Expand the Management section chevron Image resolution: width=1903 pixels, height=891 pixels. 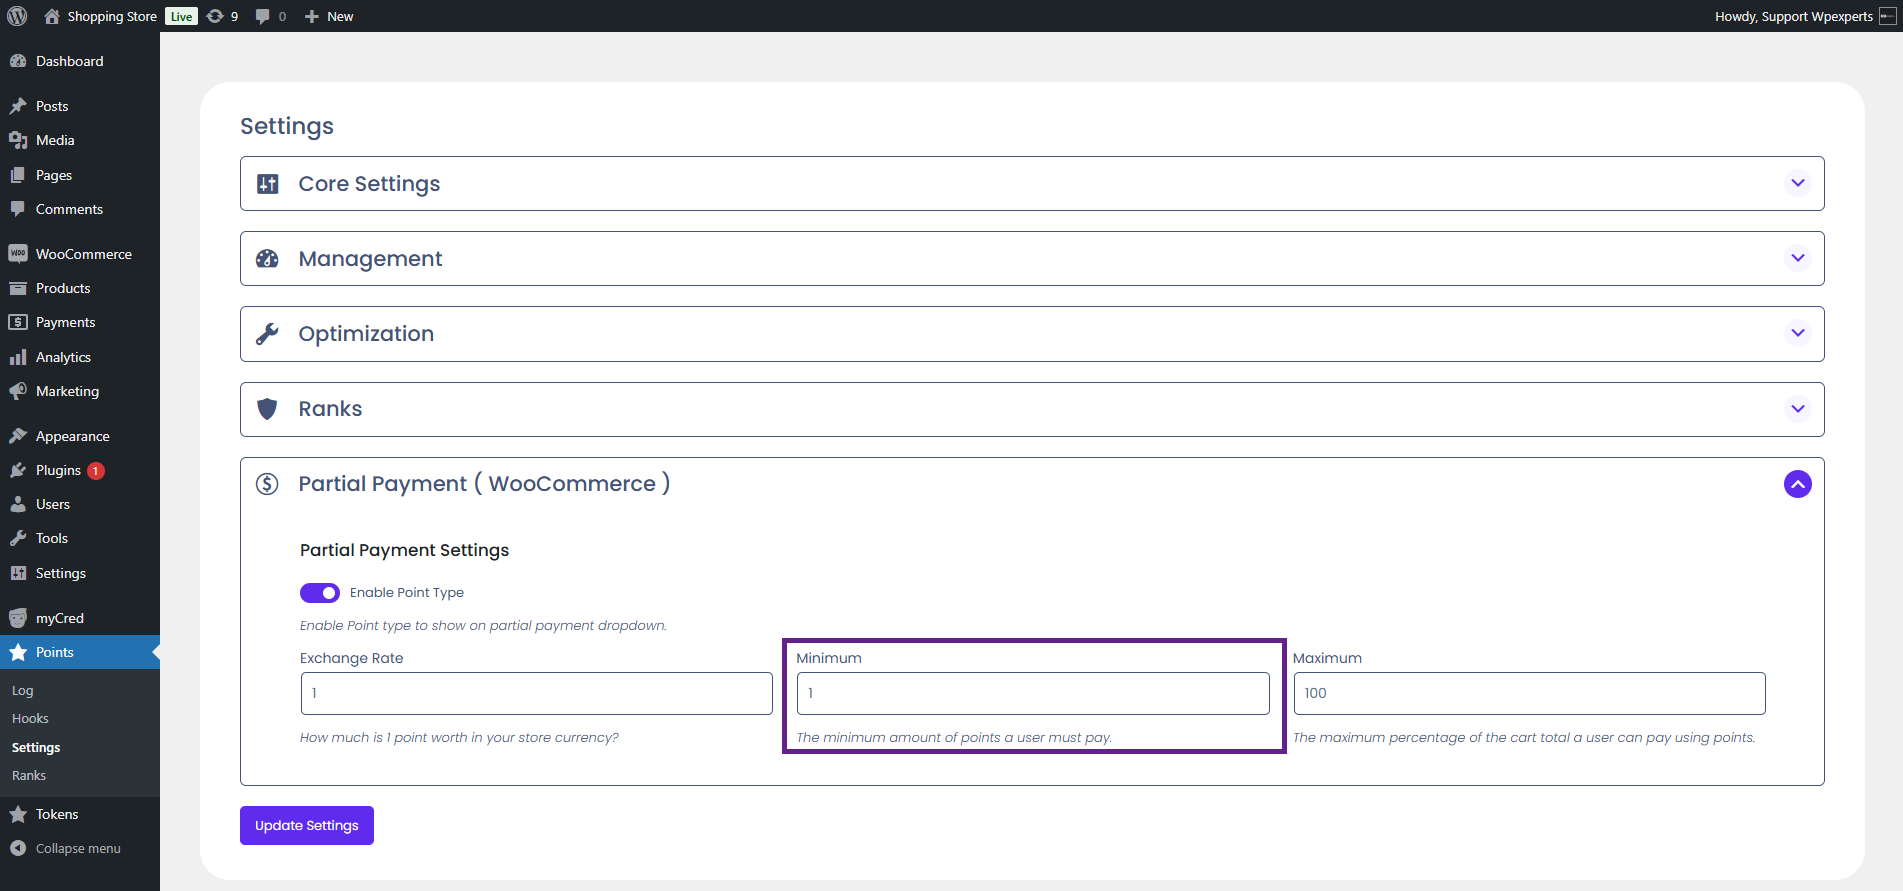click(x=1797, y=258)
